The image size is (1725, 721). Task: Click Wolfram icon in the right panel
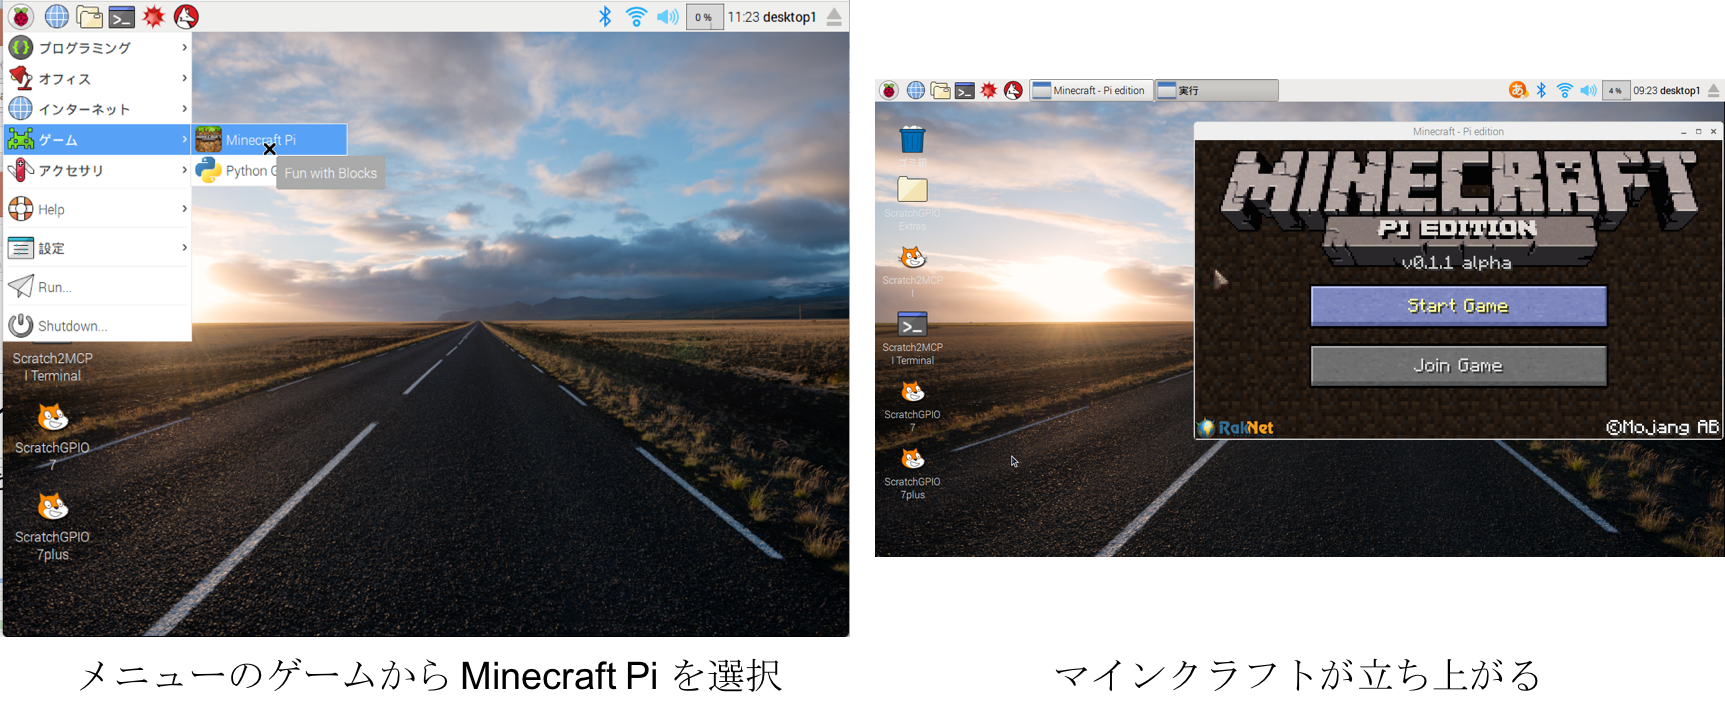pyautogui.click(x=1013, y=90)
